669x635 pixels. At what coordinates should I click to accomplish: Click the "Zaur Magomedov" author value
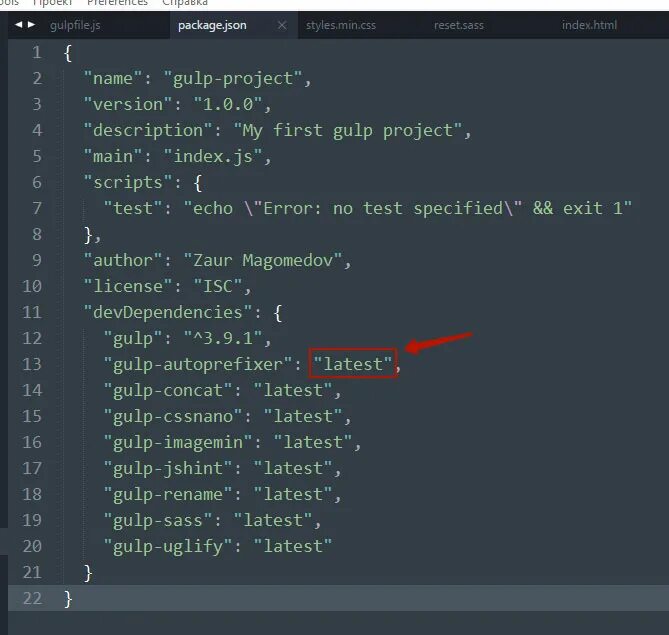[x=263, y=260]
